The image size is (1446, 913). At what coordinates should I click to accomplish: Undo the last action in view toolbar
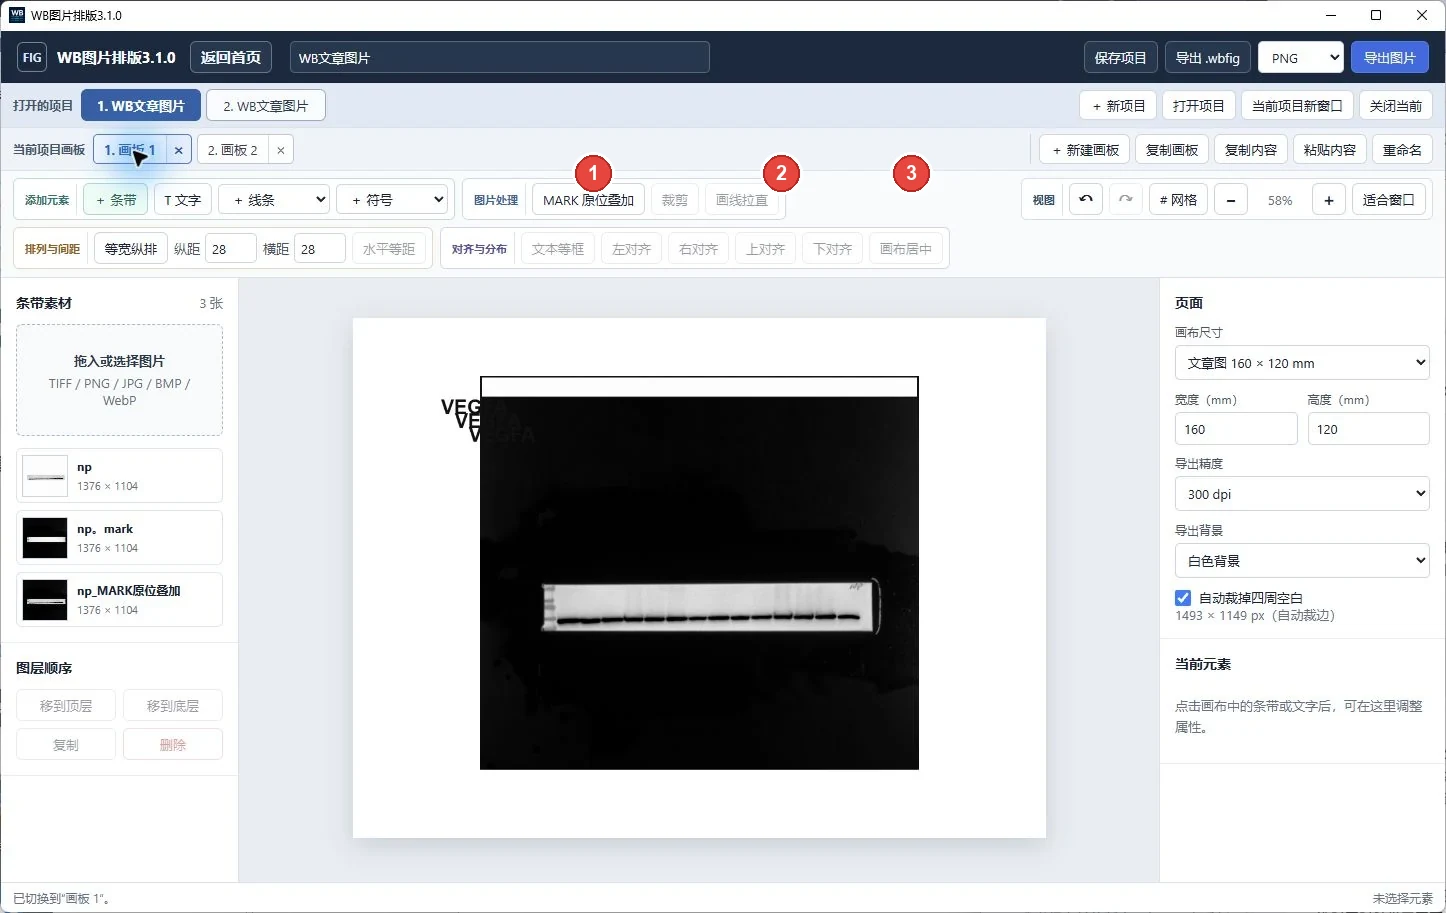pyautogui.click(x=1086, y=200)
